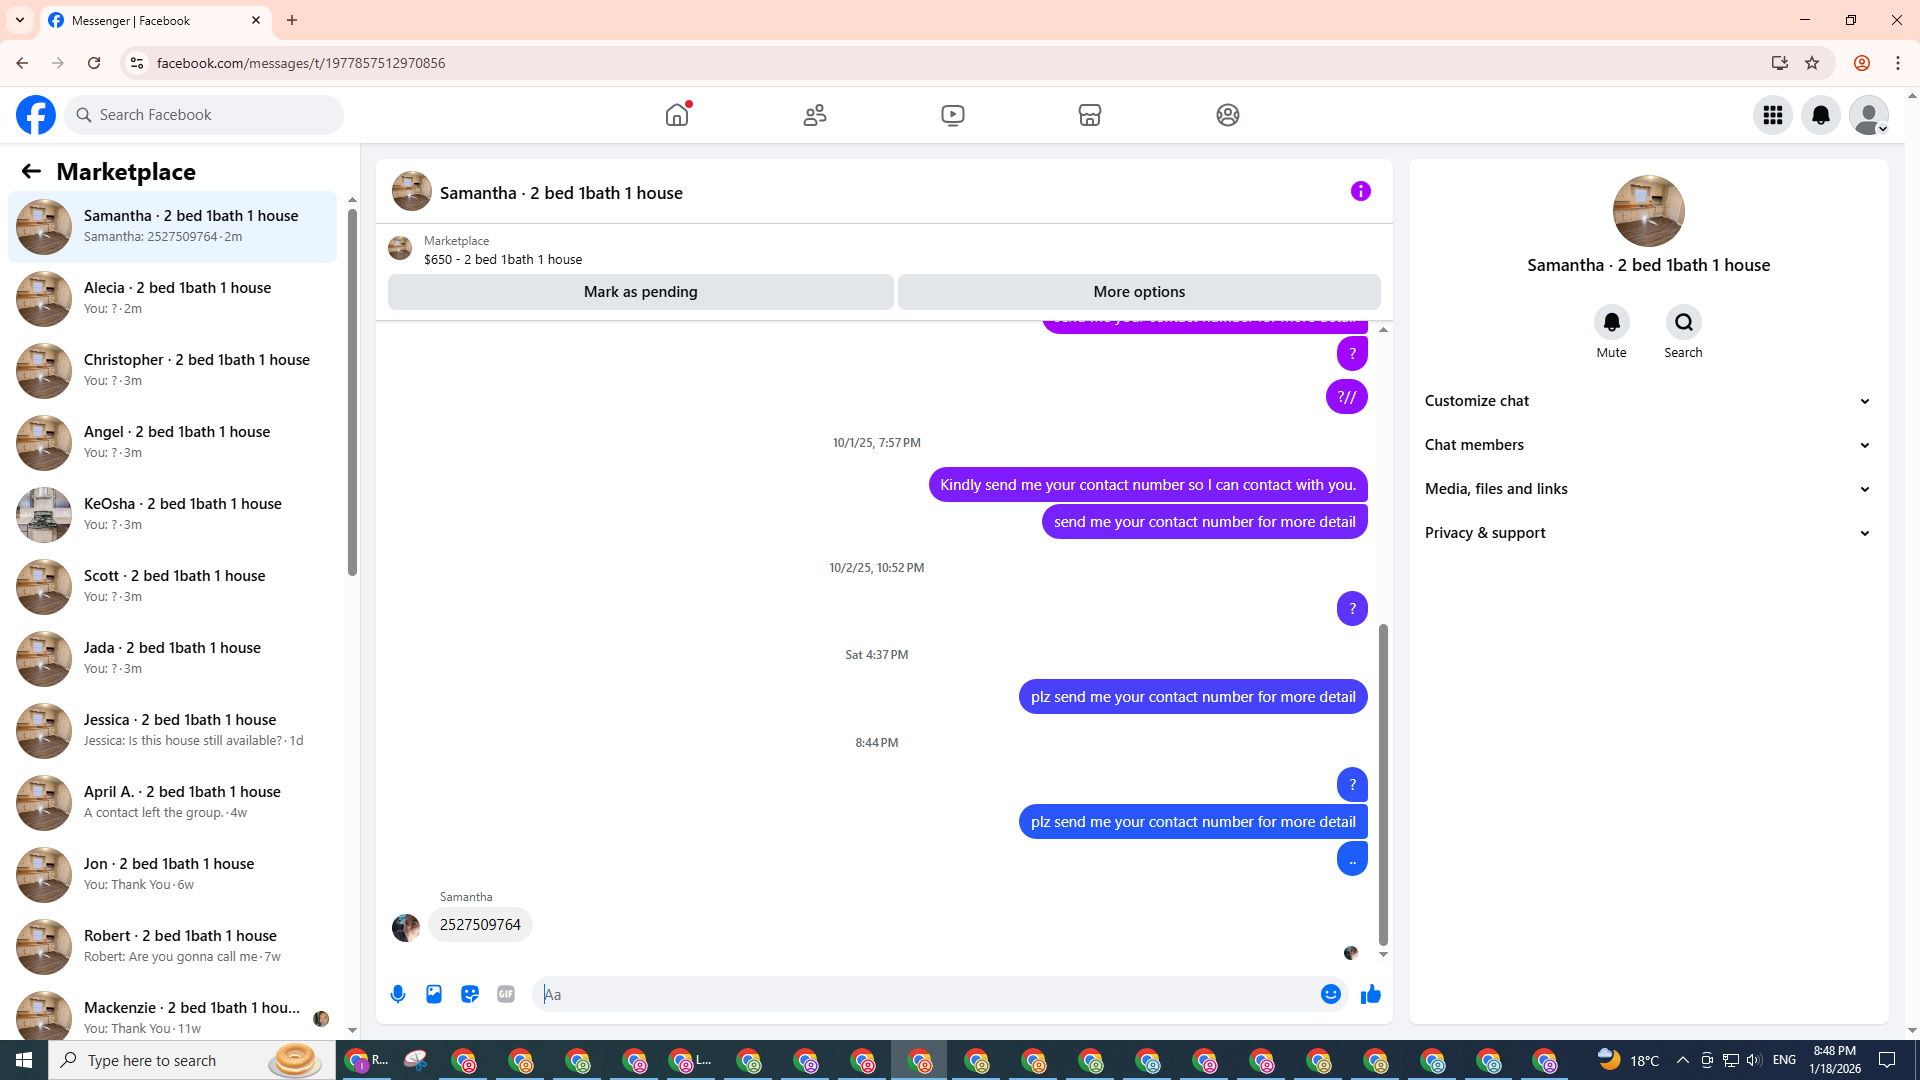
Task: Click the Mark as pending button
Action: (x=640, y=292)
